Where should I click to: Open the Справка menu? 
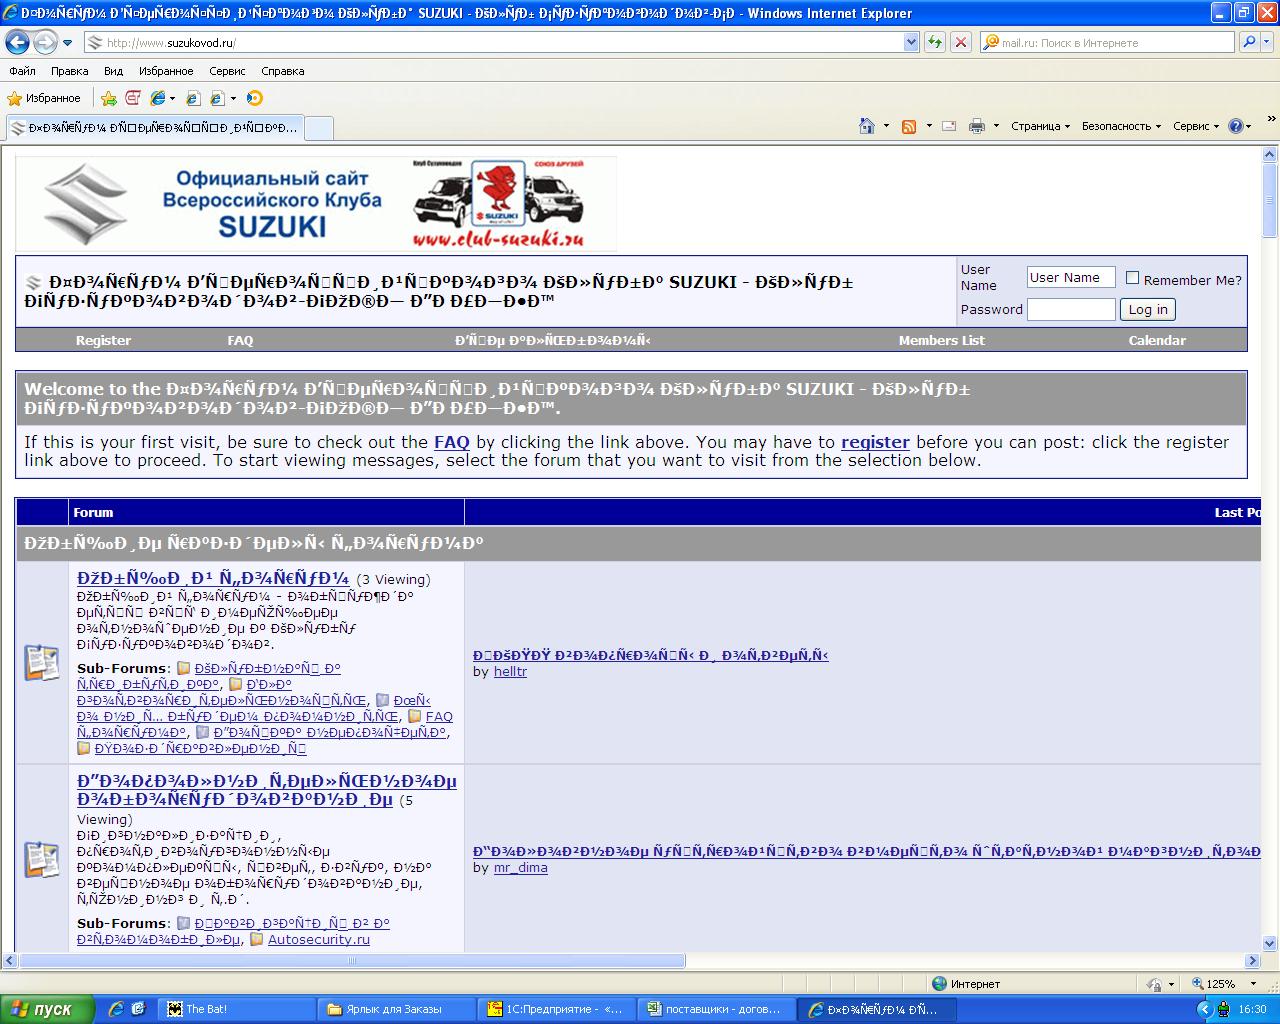(x=282, y=71)
